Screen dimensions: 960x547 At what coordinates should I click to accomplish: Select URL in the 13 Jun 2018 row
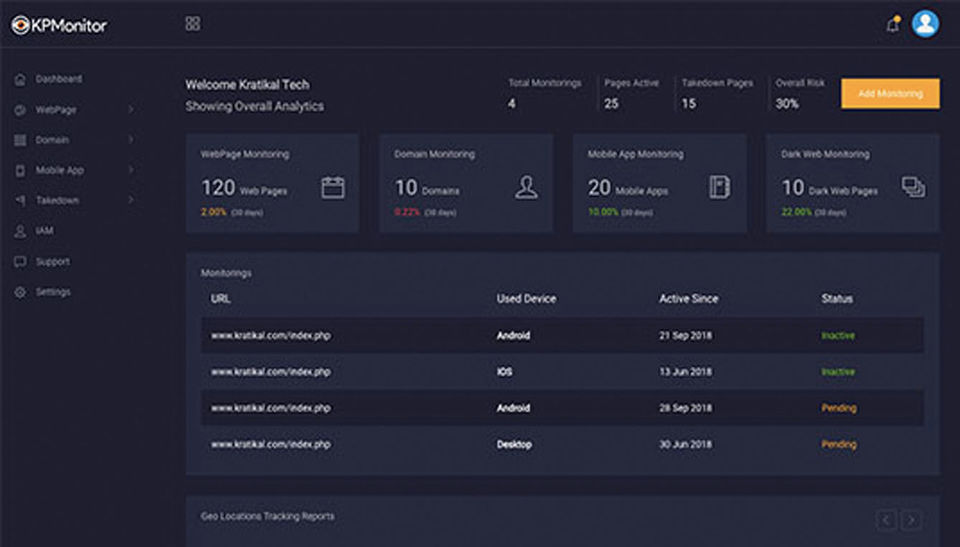pyautogui.click(x=271, y=371)
